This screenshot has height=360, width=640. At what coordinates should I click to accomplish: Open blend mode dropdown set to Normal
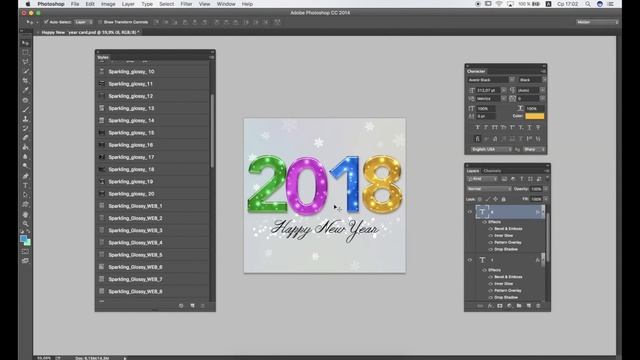[x=489, y=189]
